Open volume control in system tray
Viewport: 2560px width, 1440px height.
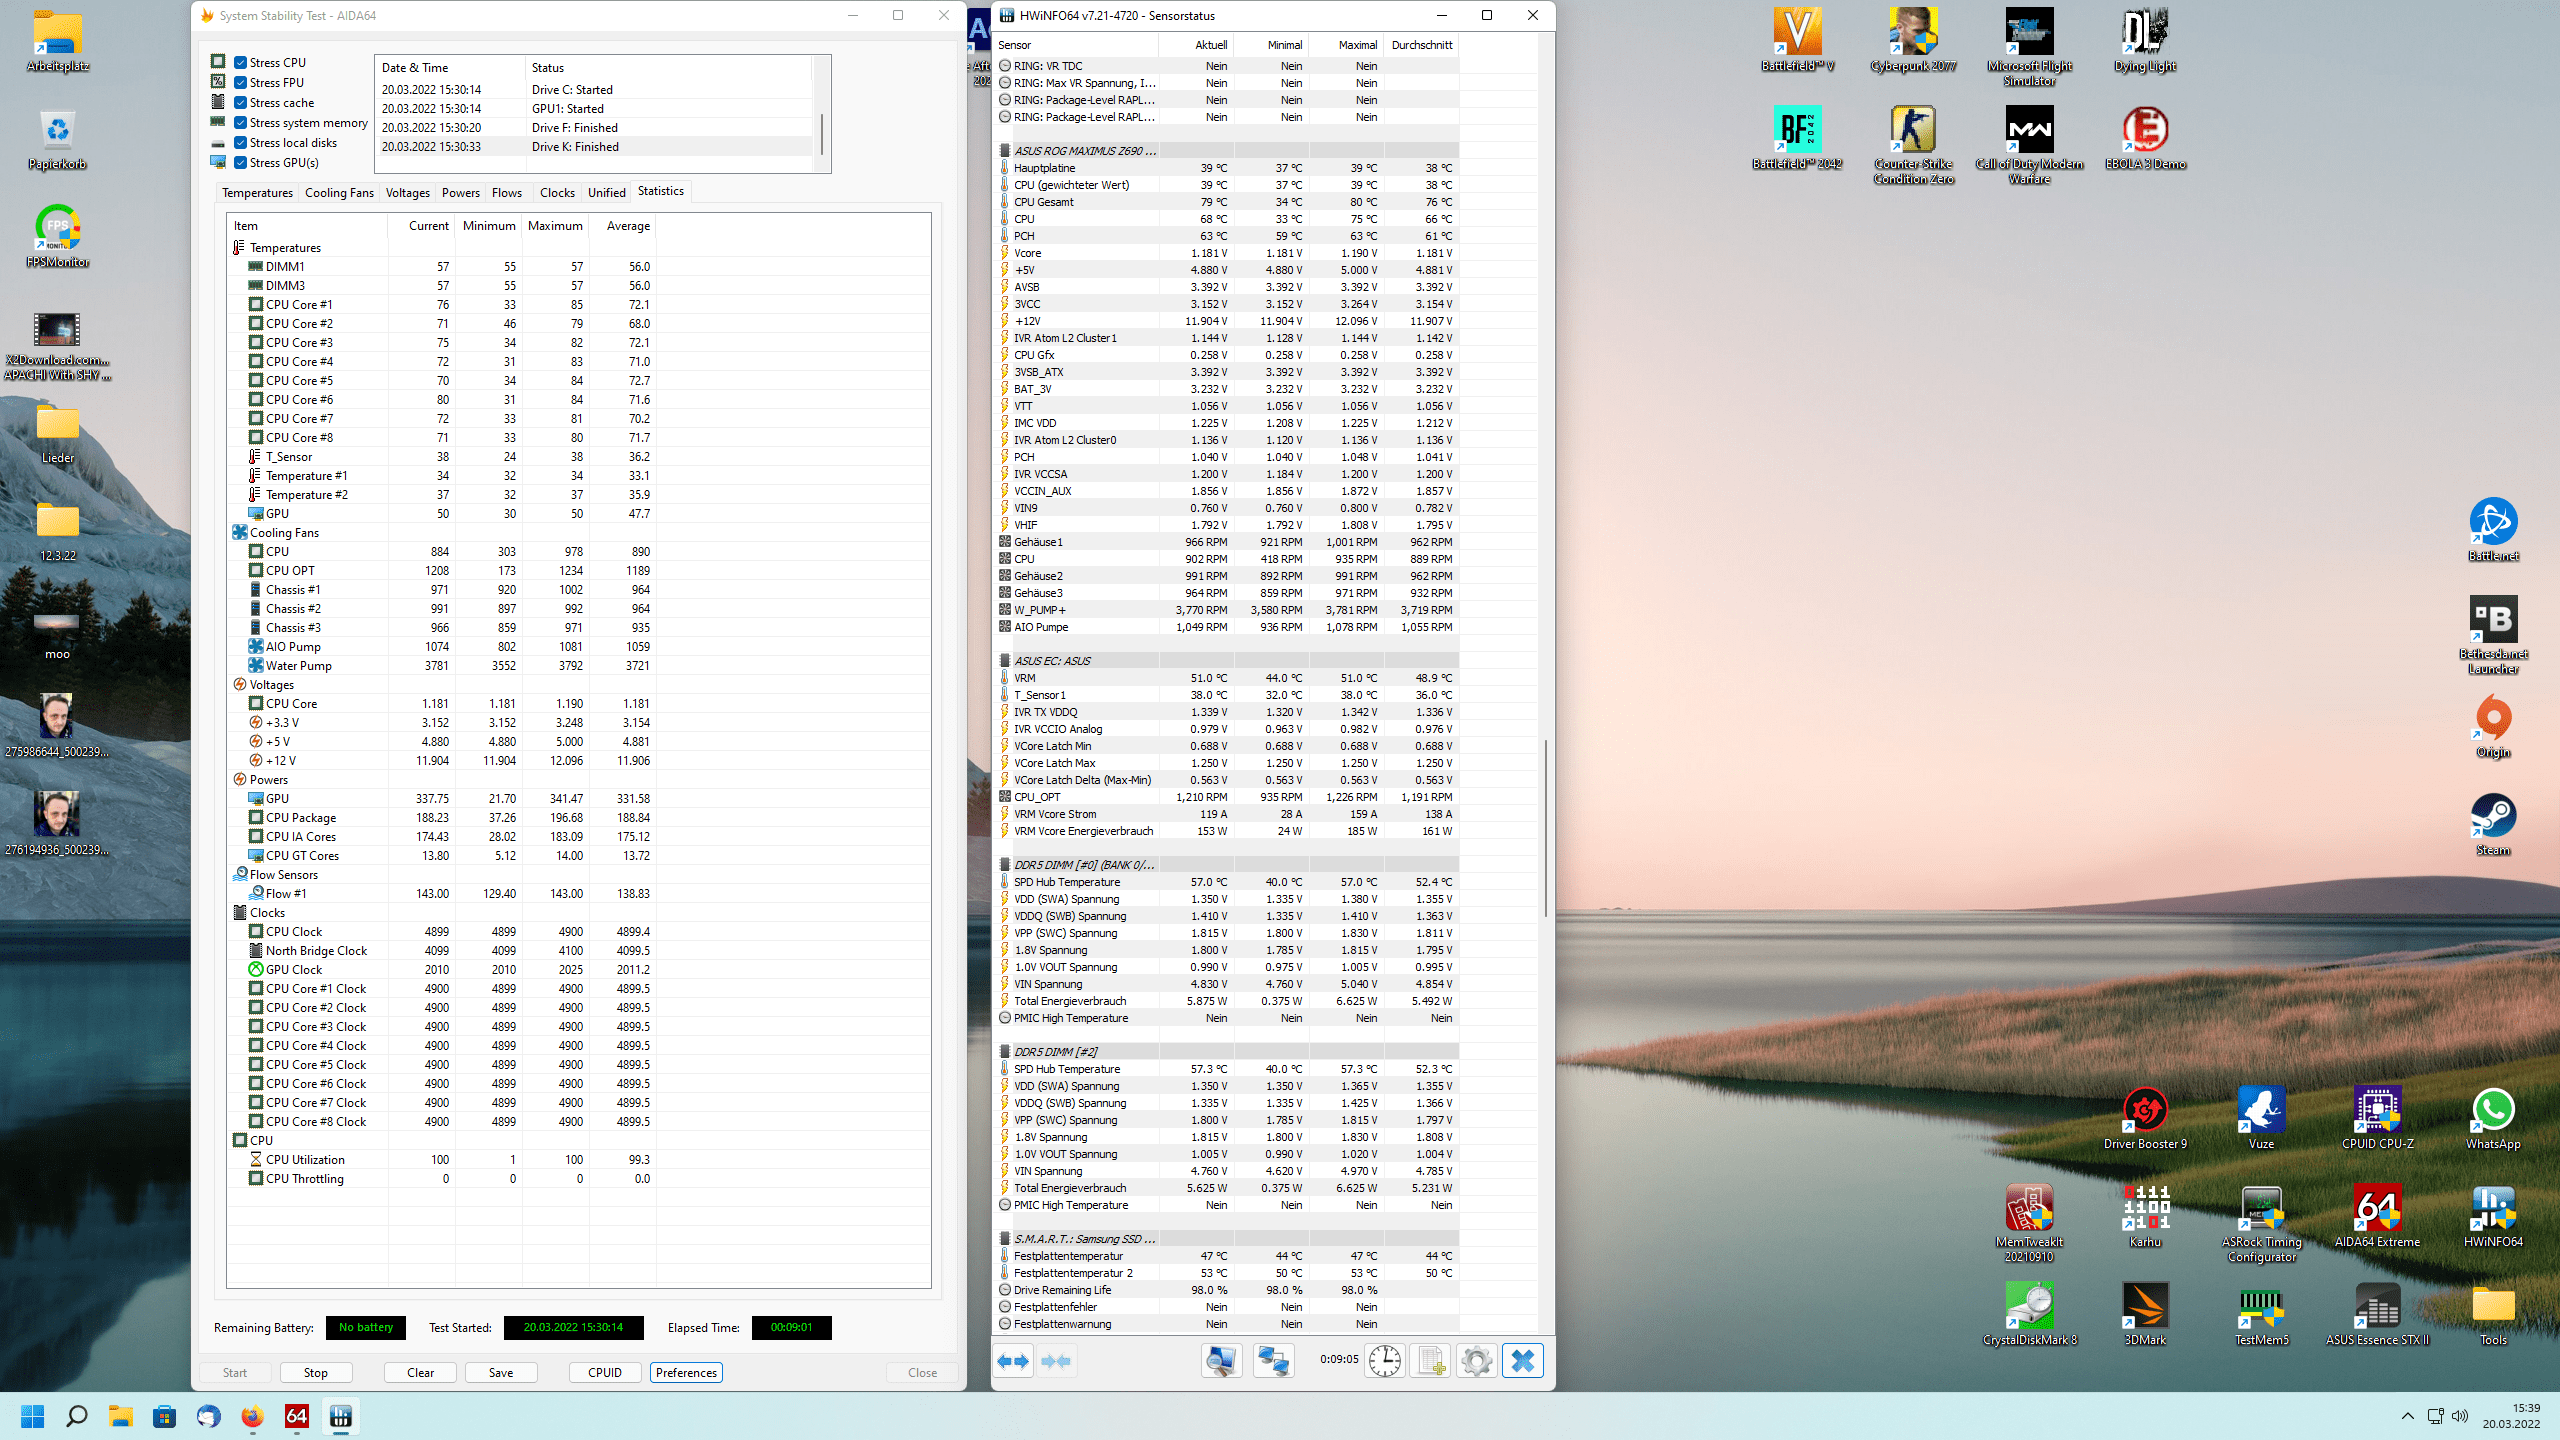[2460, 1416]
